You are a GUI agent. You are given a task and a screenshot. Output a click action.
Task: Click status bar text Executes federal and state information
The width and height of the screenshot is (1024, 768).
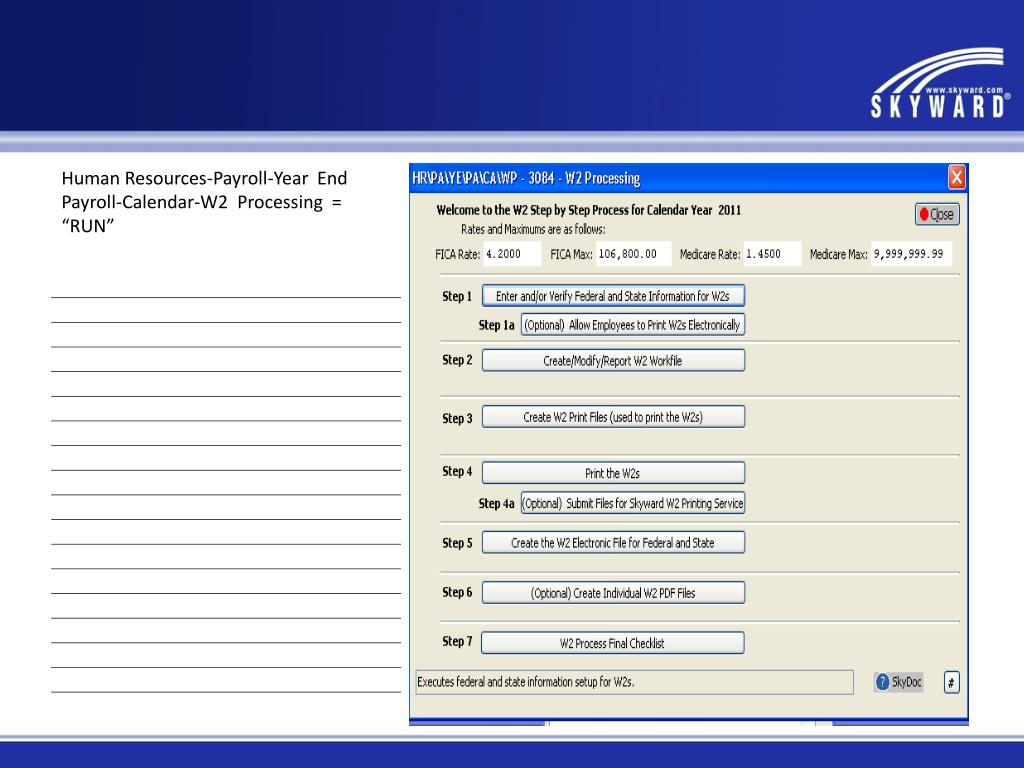point(526,682)
